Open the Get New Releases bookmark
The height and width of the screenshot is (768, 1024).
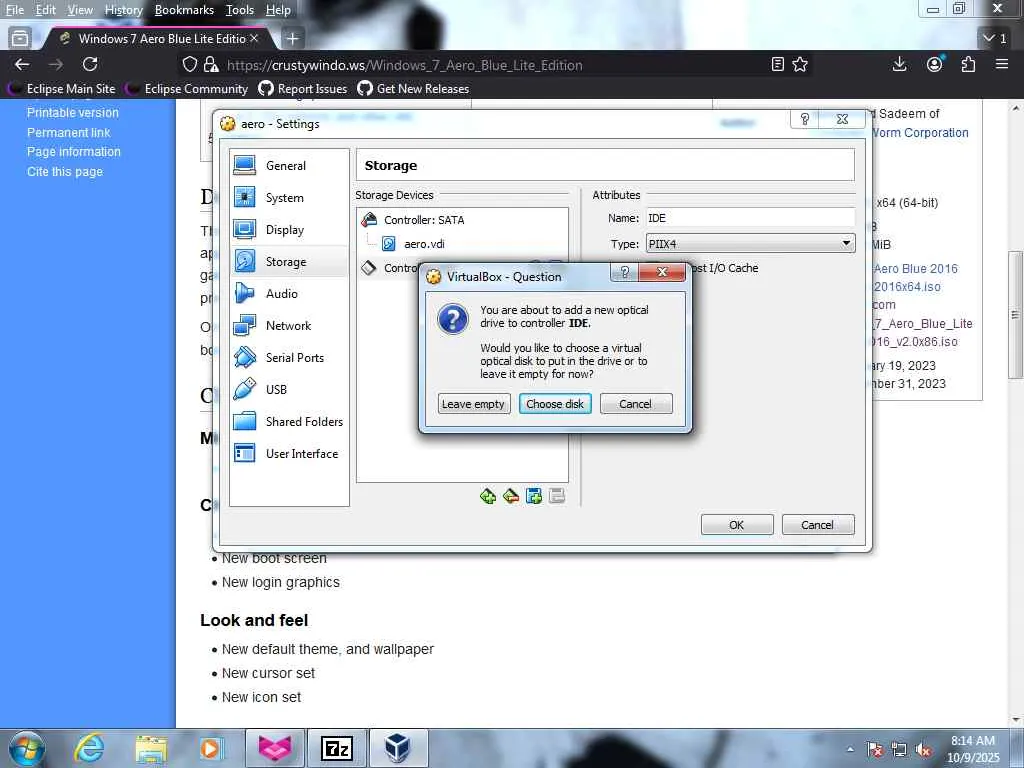414,88
